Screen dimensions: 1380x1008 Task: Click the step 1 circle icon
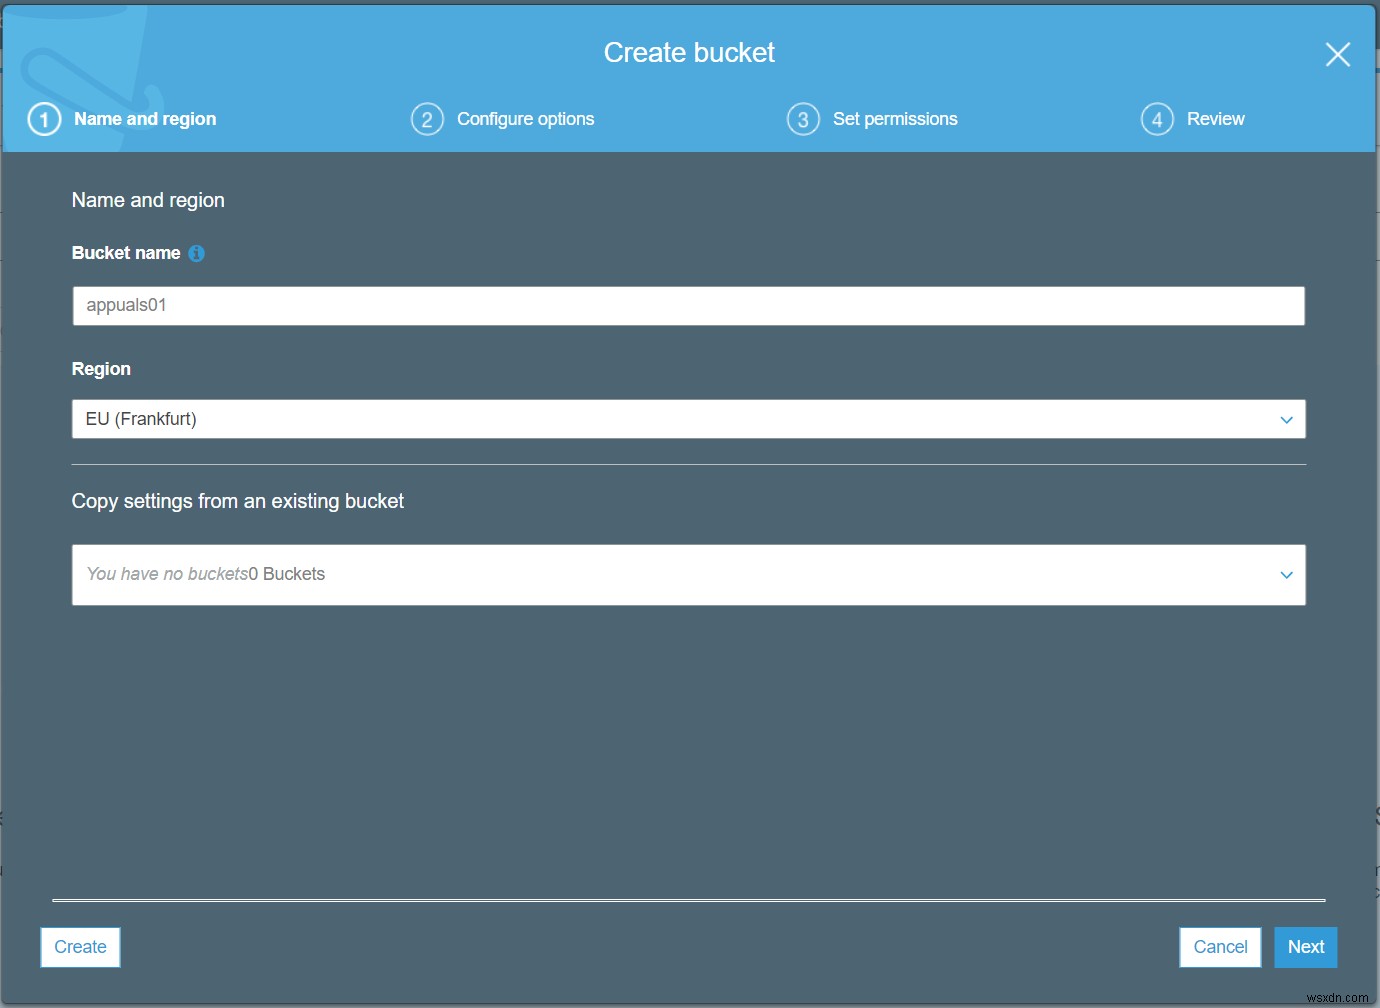coord(43,118)
